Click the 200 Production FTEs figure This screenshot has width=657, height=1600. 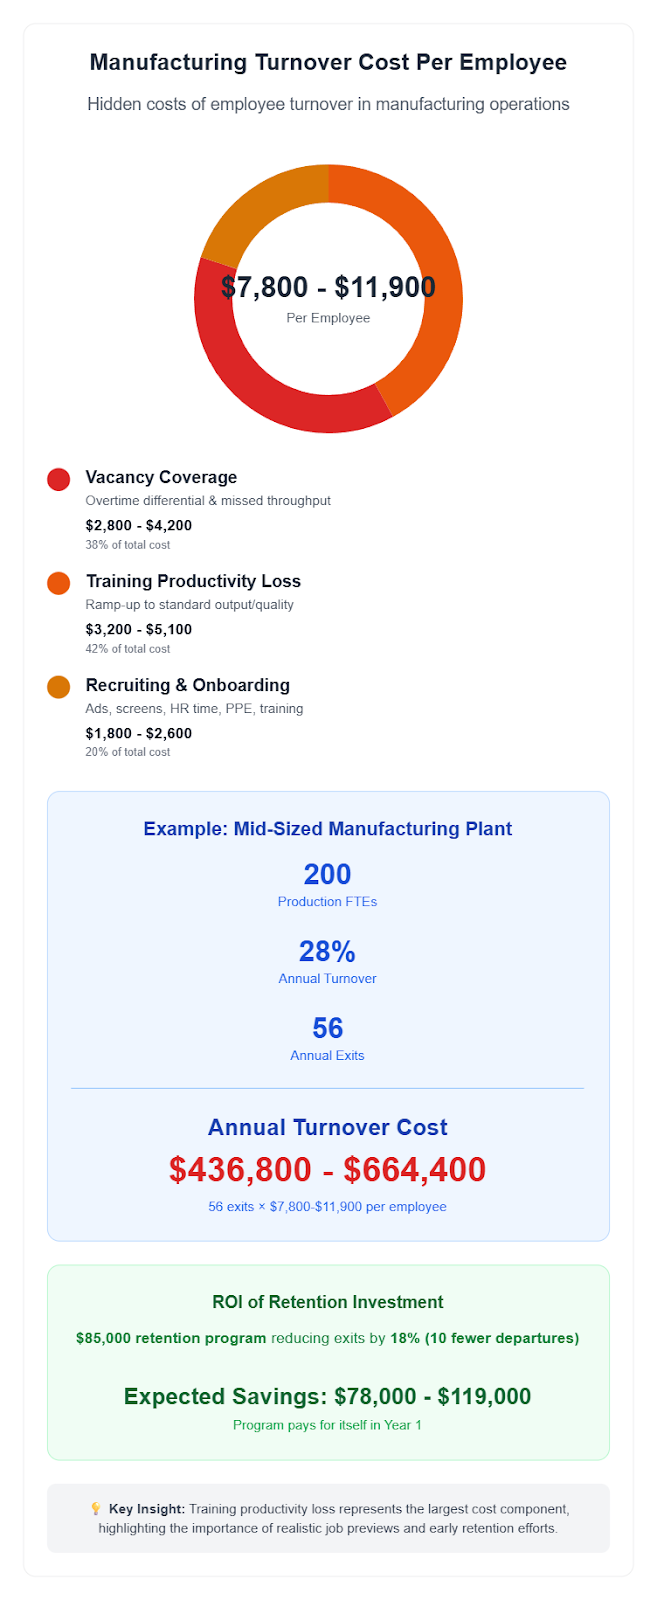327,874
